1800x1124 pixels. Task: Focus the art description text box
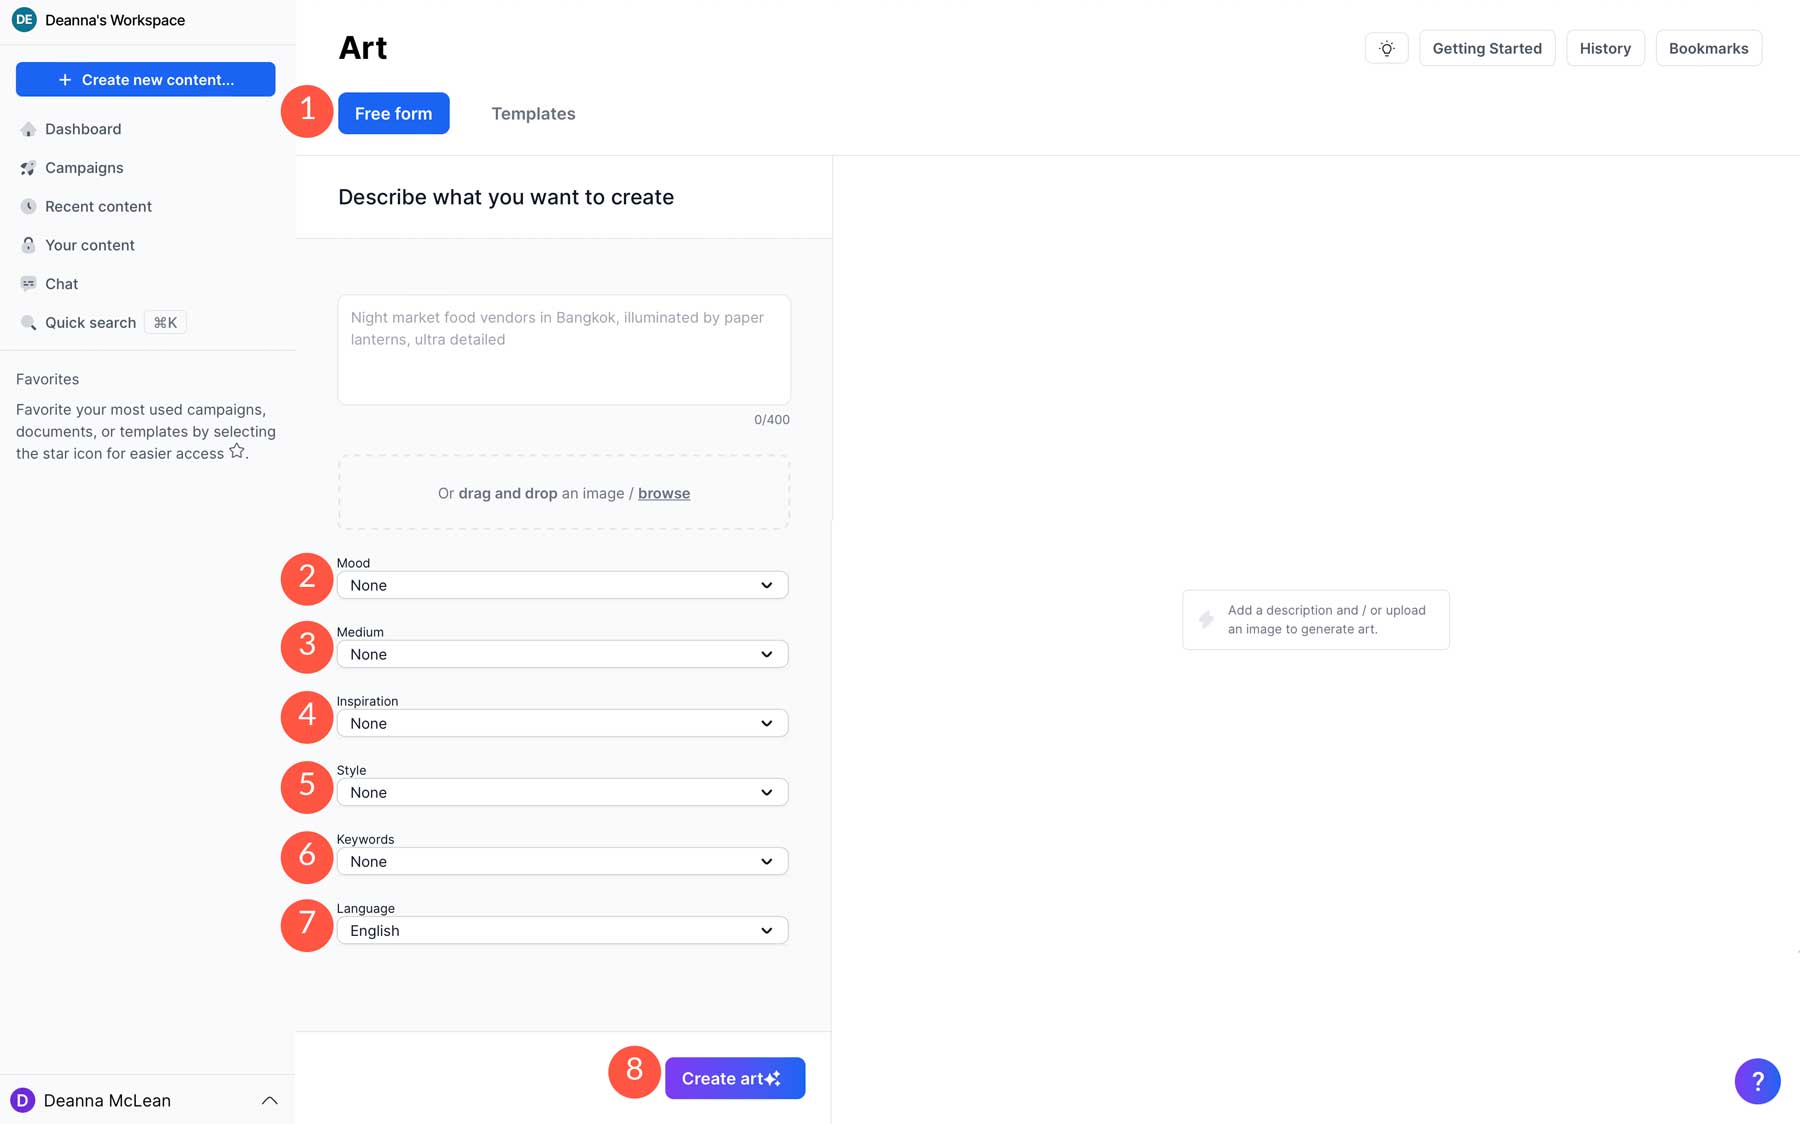pos(564,350)
